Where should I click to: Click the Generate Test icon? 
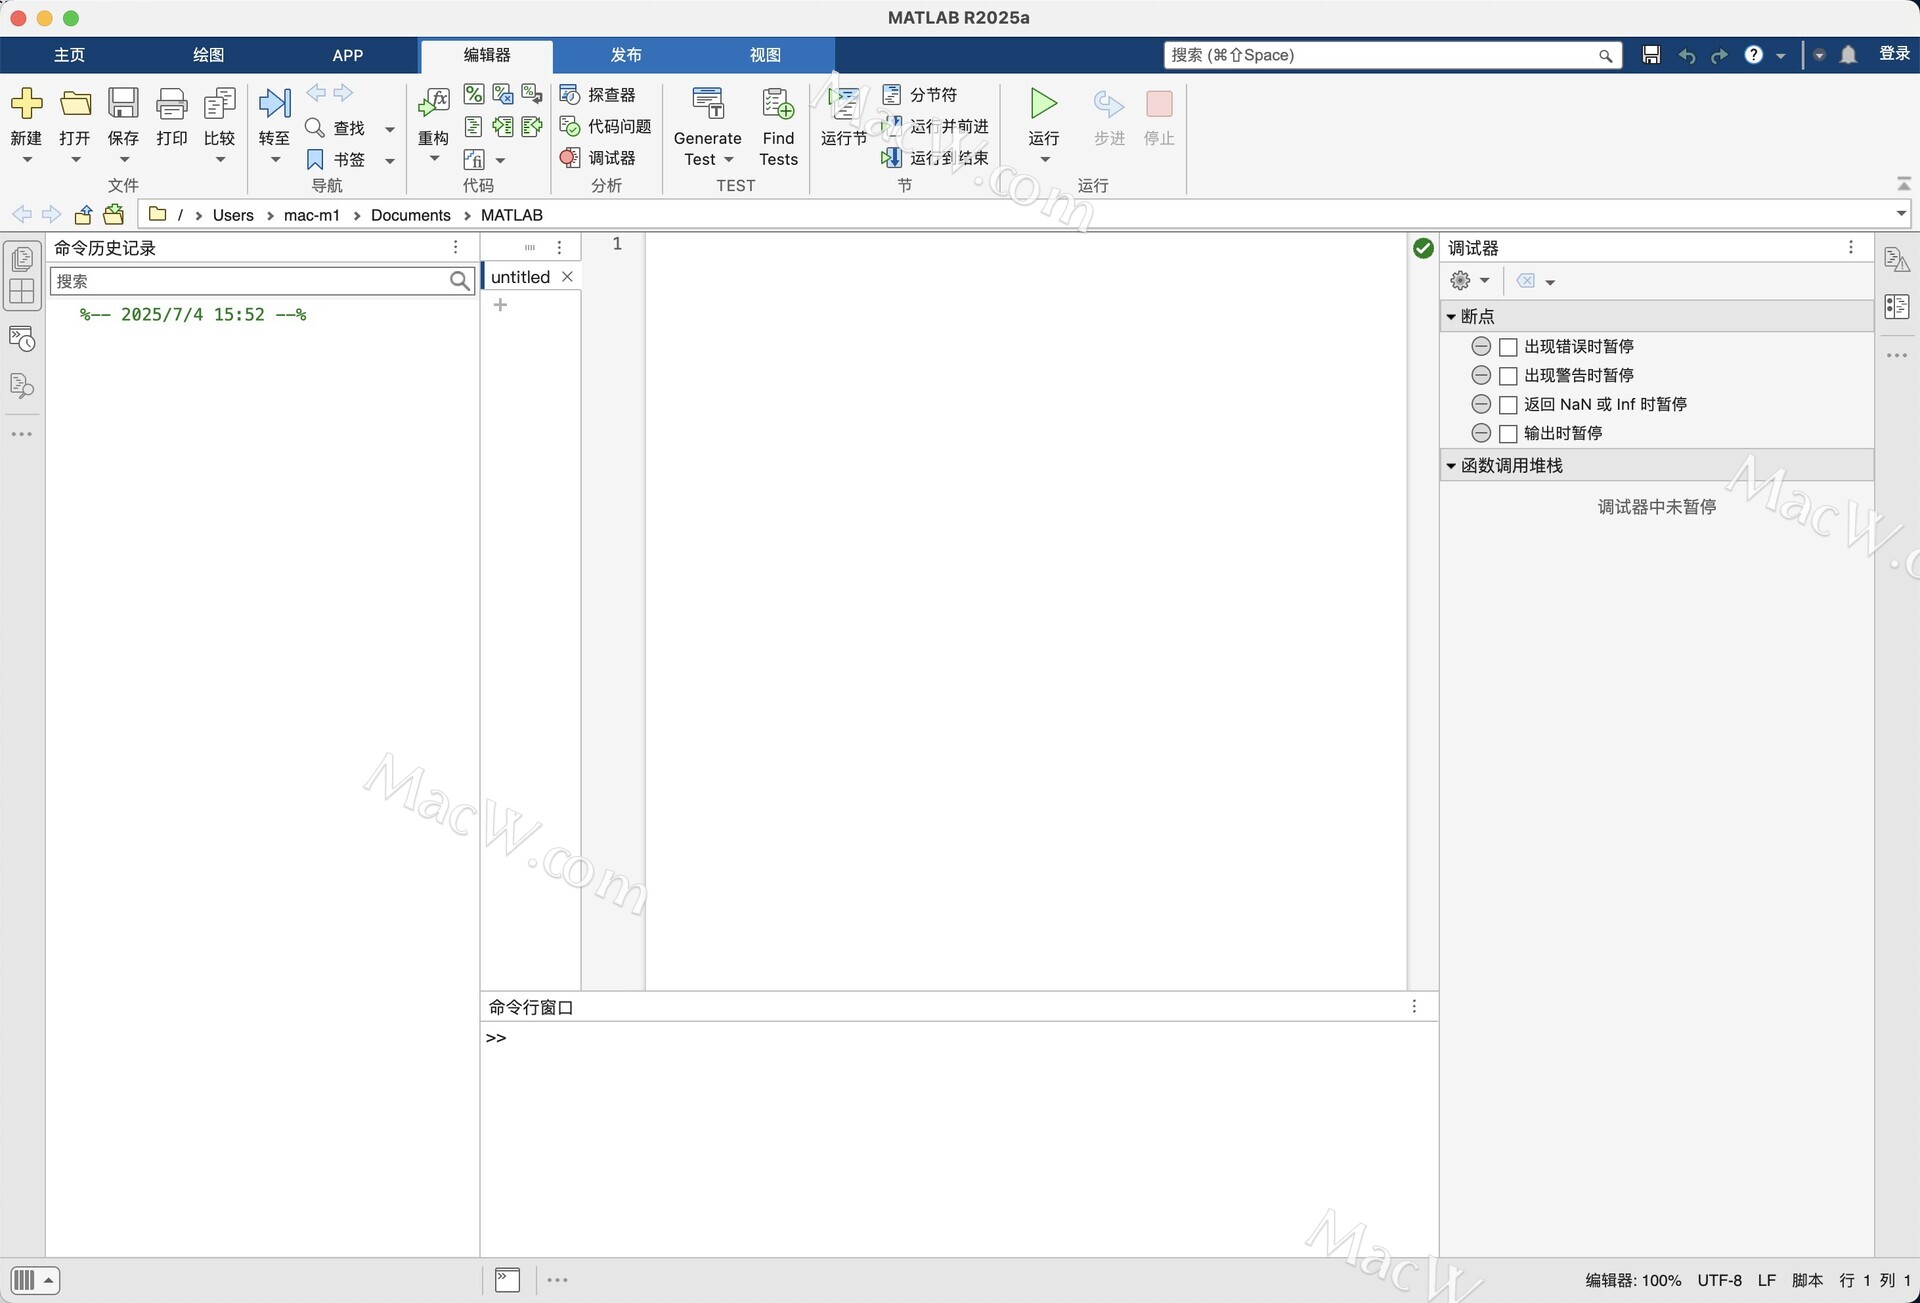tap(707, 103)
